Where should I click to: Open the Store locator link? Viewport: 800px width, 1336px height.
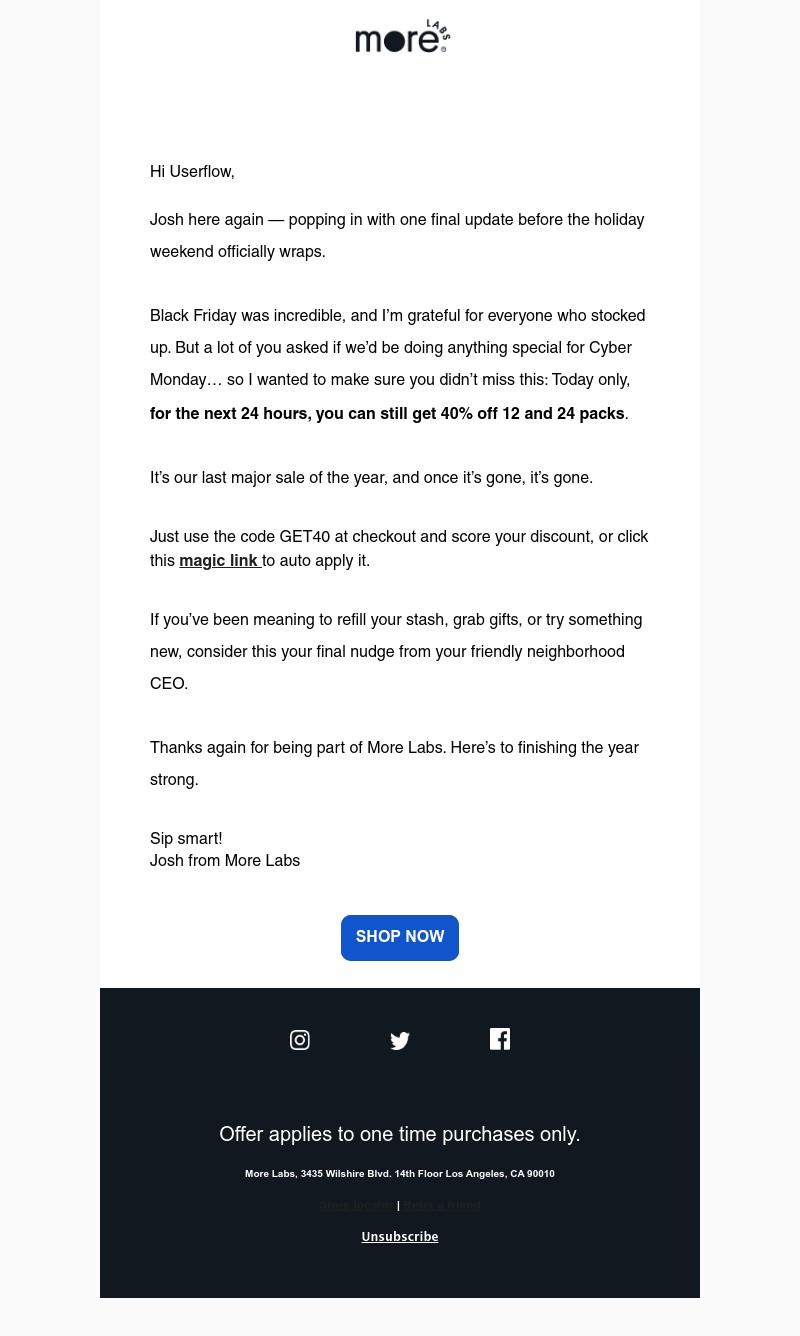(357, 1205)
